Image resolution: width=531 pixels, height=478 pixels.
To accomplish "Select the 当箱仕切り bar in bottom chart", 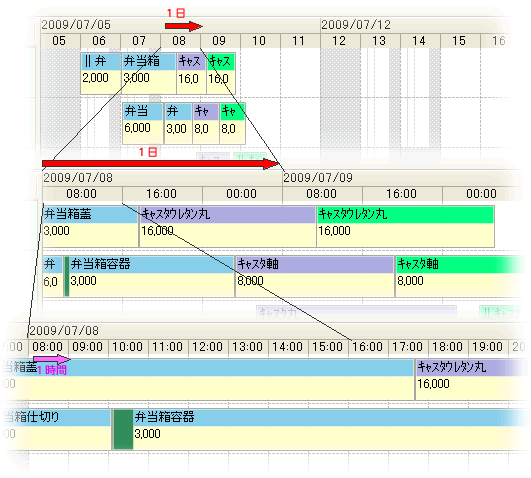I will pos(57,430).
